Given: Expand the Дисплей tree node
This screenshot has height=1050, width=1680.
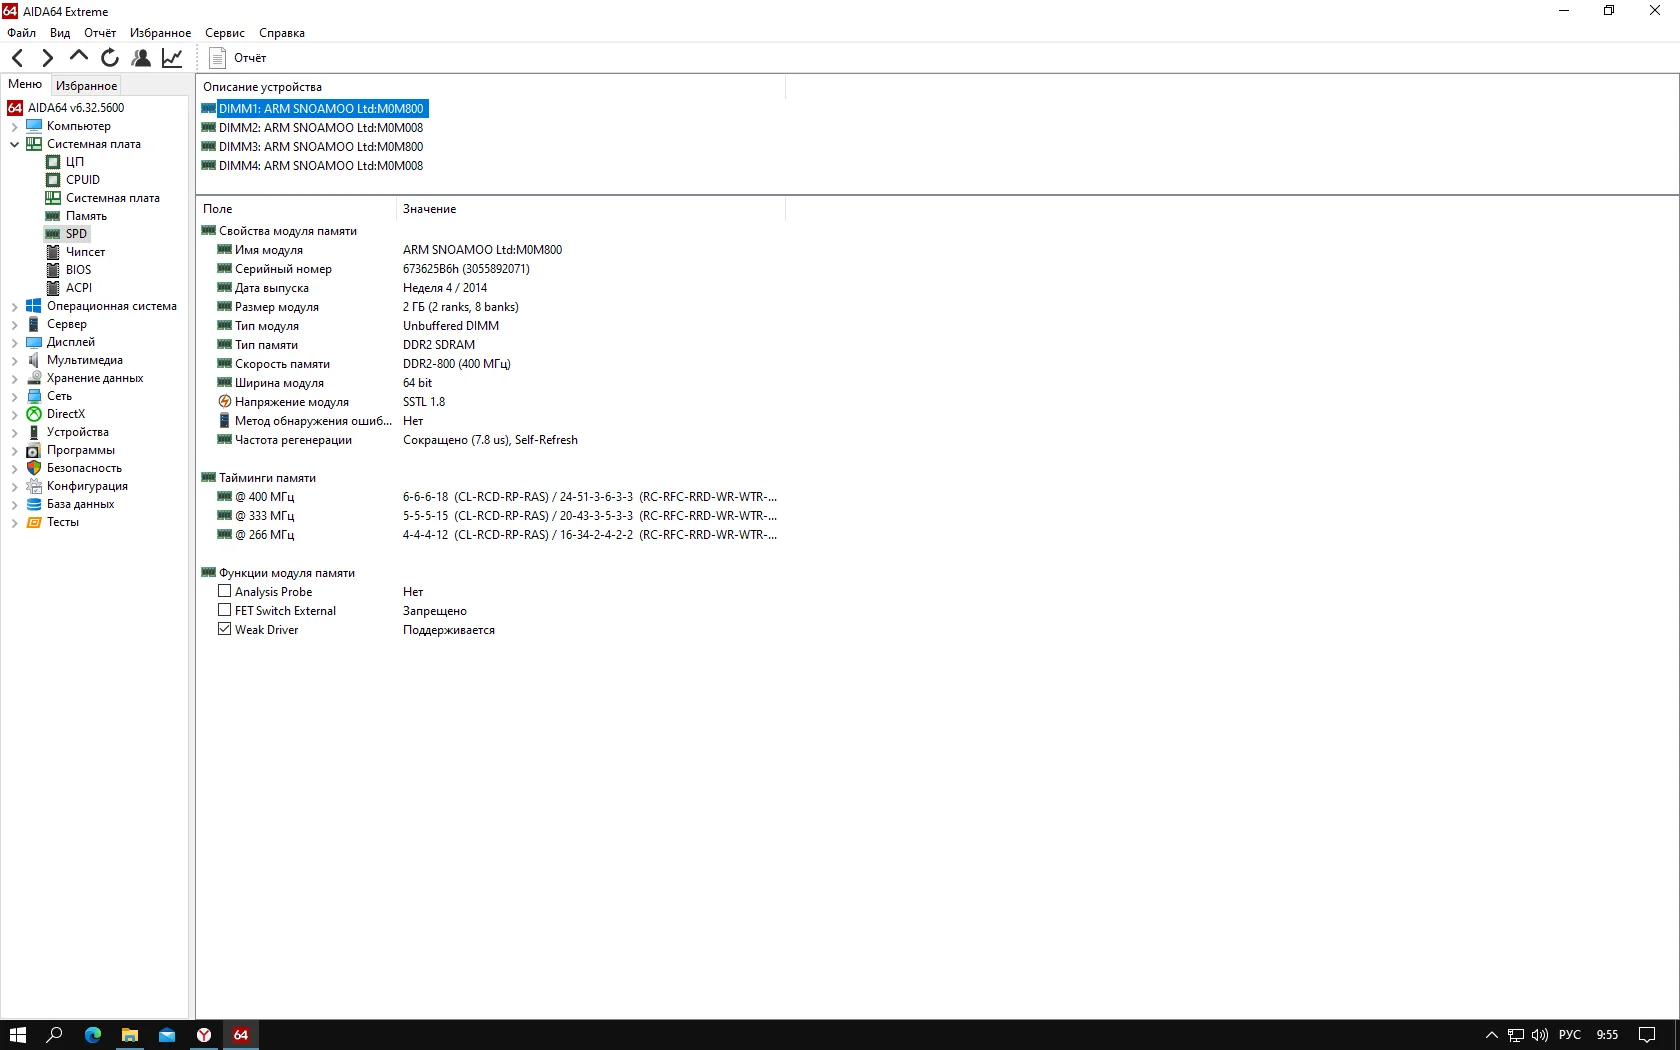Looking at the screenshot, I should (x=14, y=342).
